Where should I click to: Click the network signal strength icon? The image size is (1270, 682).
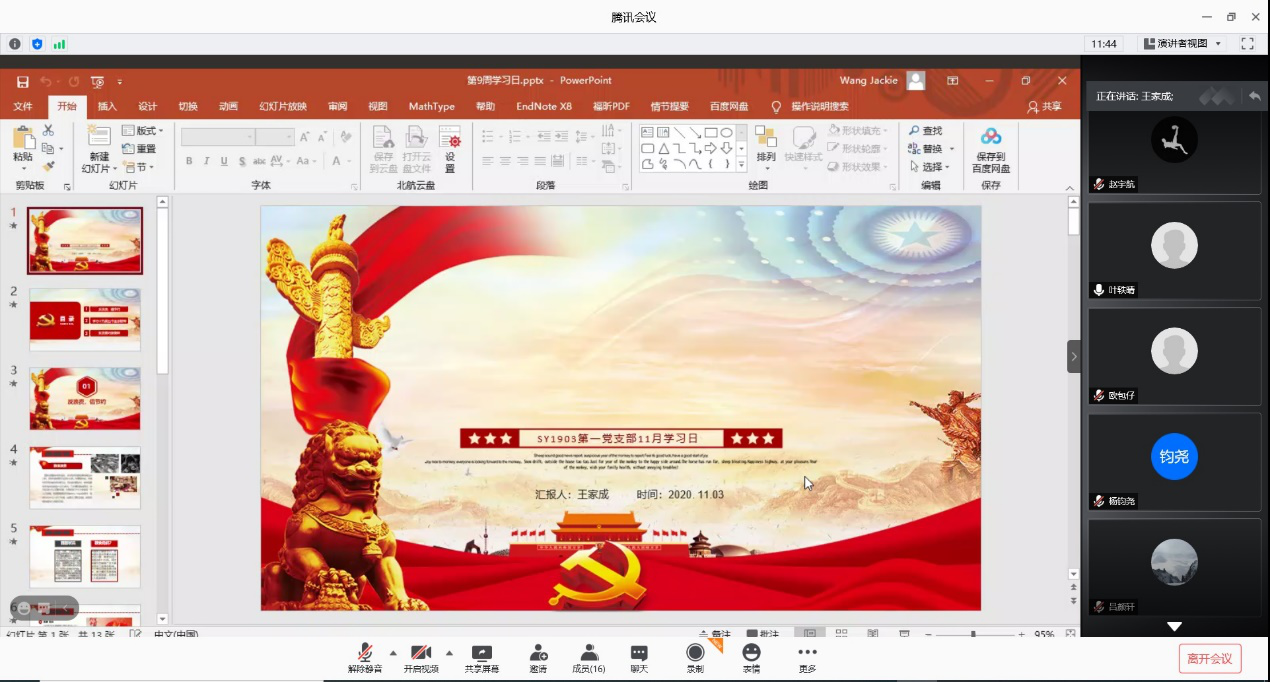(x=59, y=44)
